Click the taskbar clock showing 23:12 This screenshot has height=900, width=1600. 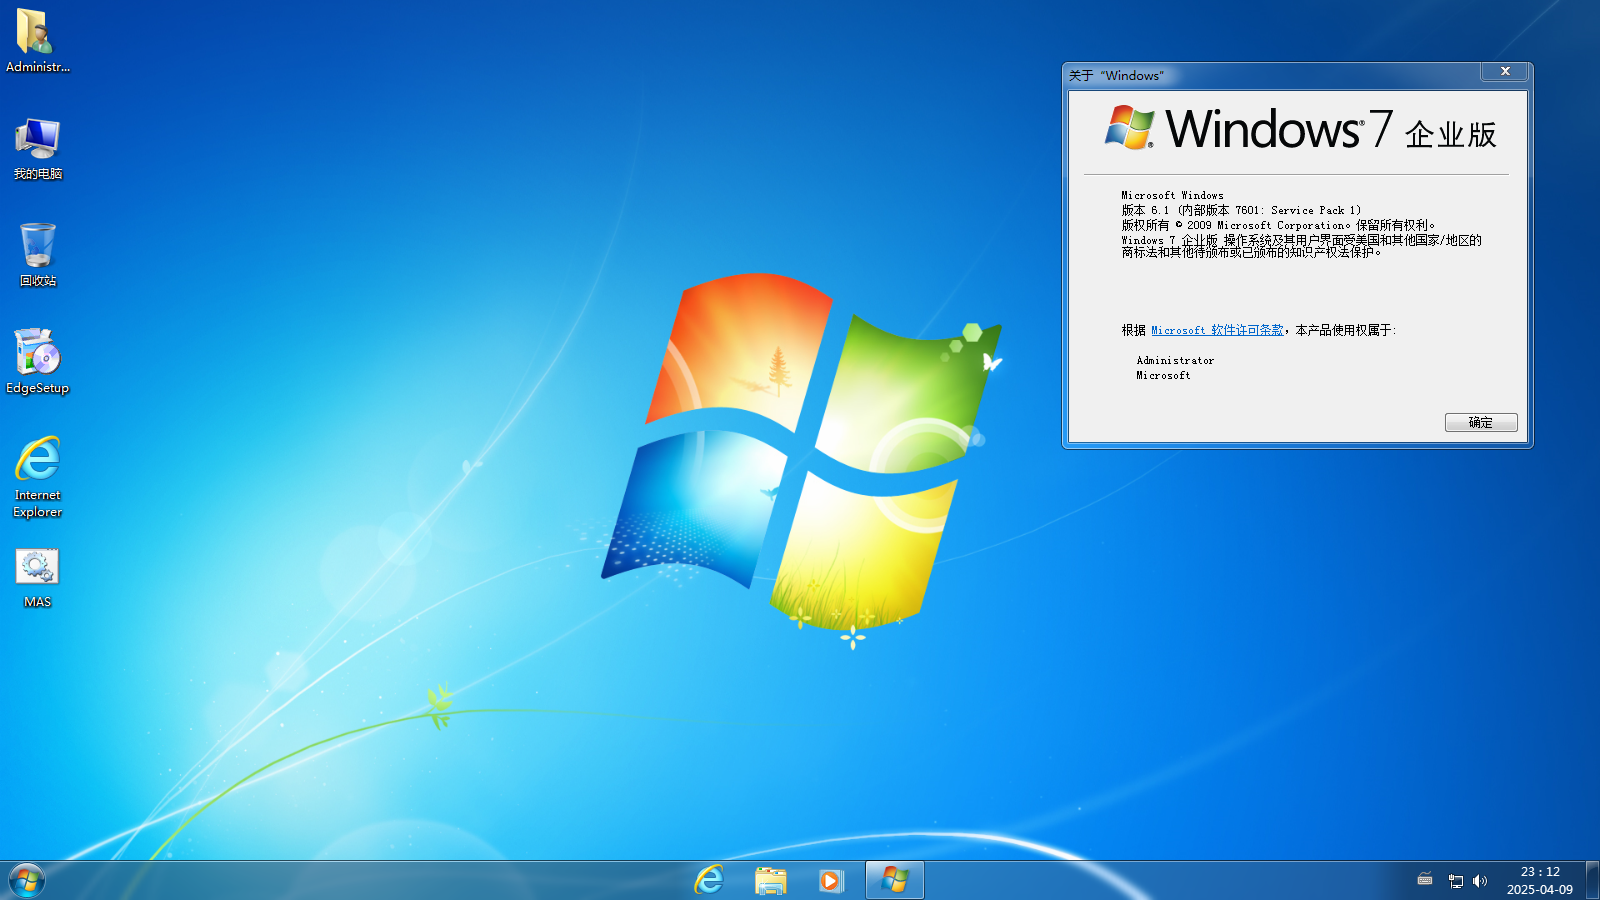1540,880
